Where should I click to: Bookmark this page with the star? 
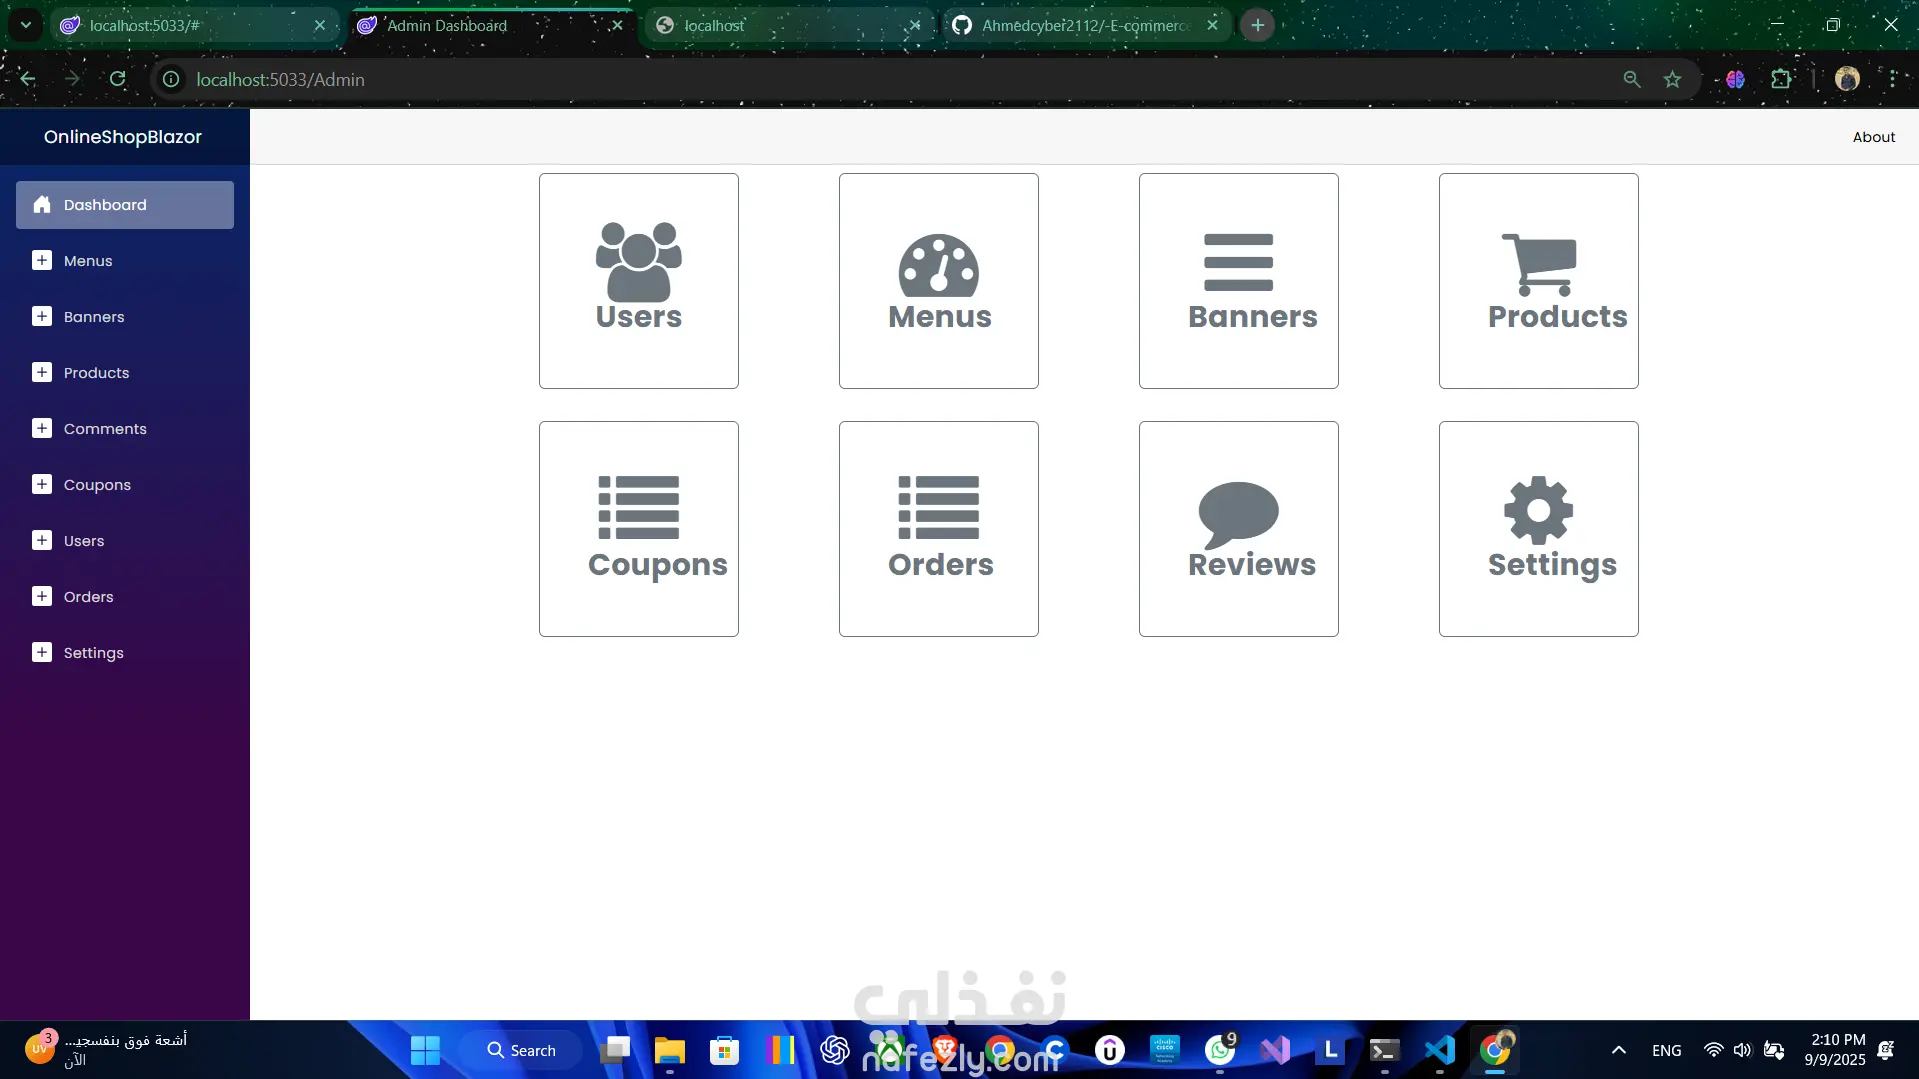[1673, 79]
